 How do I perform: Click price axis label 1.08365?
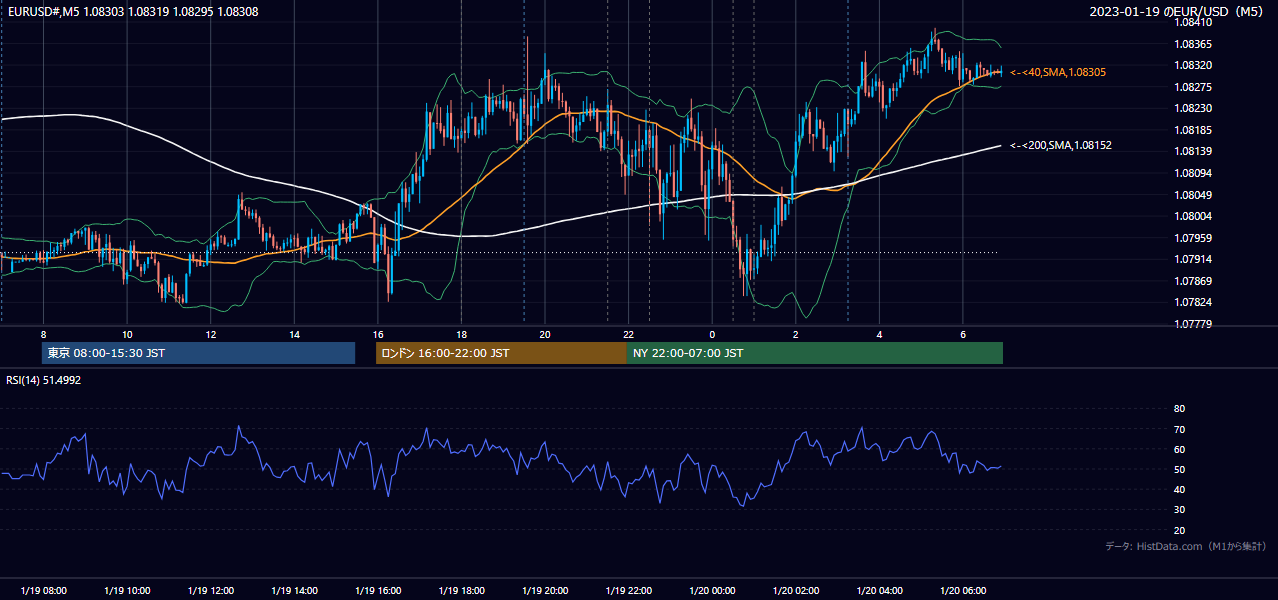(1192, 44)
